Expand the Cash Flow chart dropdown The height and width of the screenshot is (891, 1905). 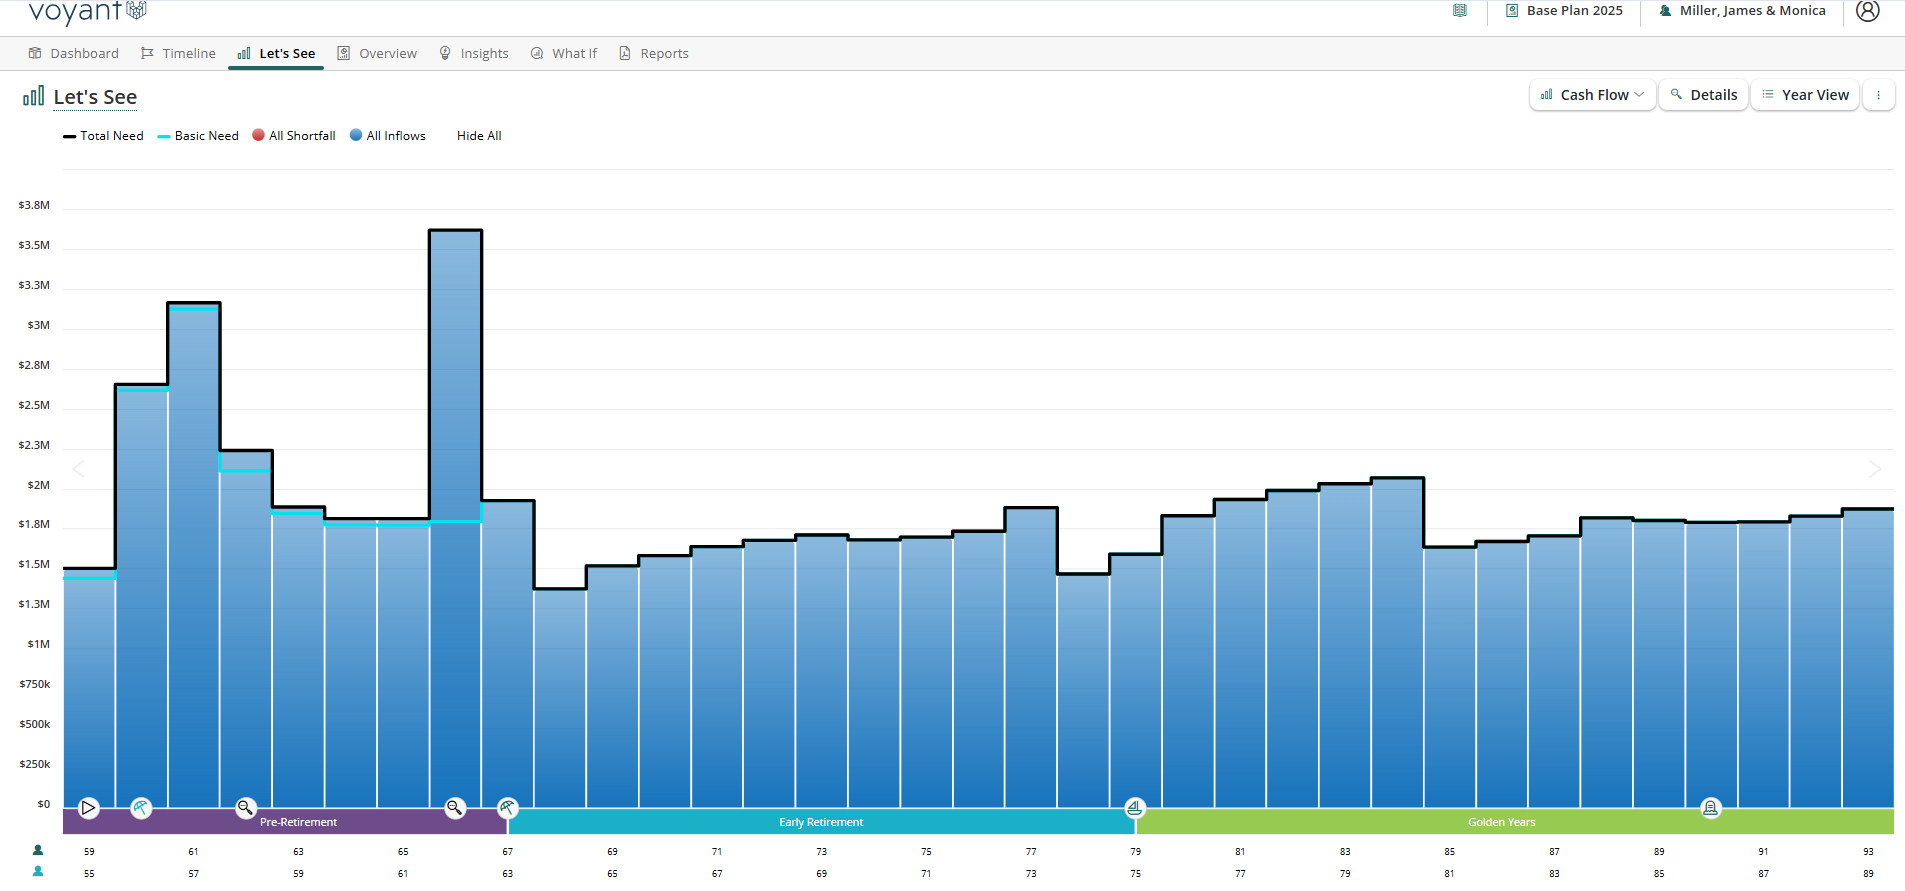click(x=1592, y=95)
